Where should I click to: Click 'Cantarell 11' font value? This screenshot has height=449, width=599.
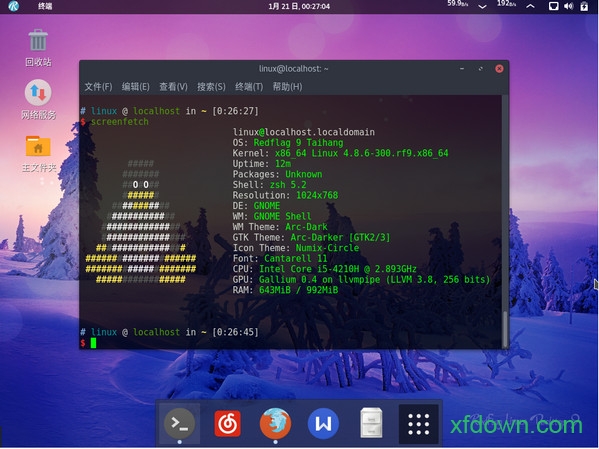[296, 258]
